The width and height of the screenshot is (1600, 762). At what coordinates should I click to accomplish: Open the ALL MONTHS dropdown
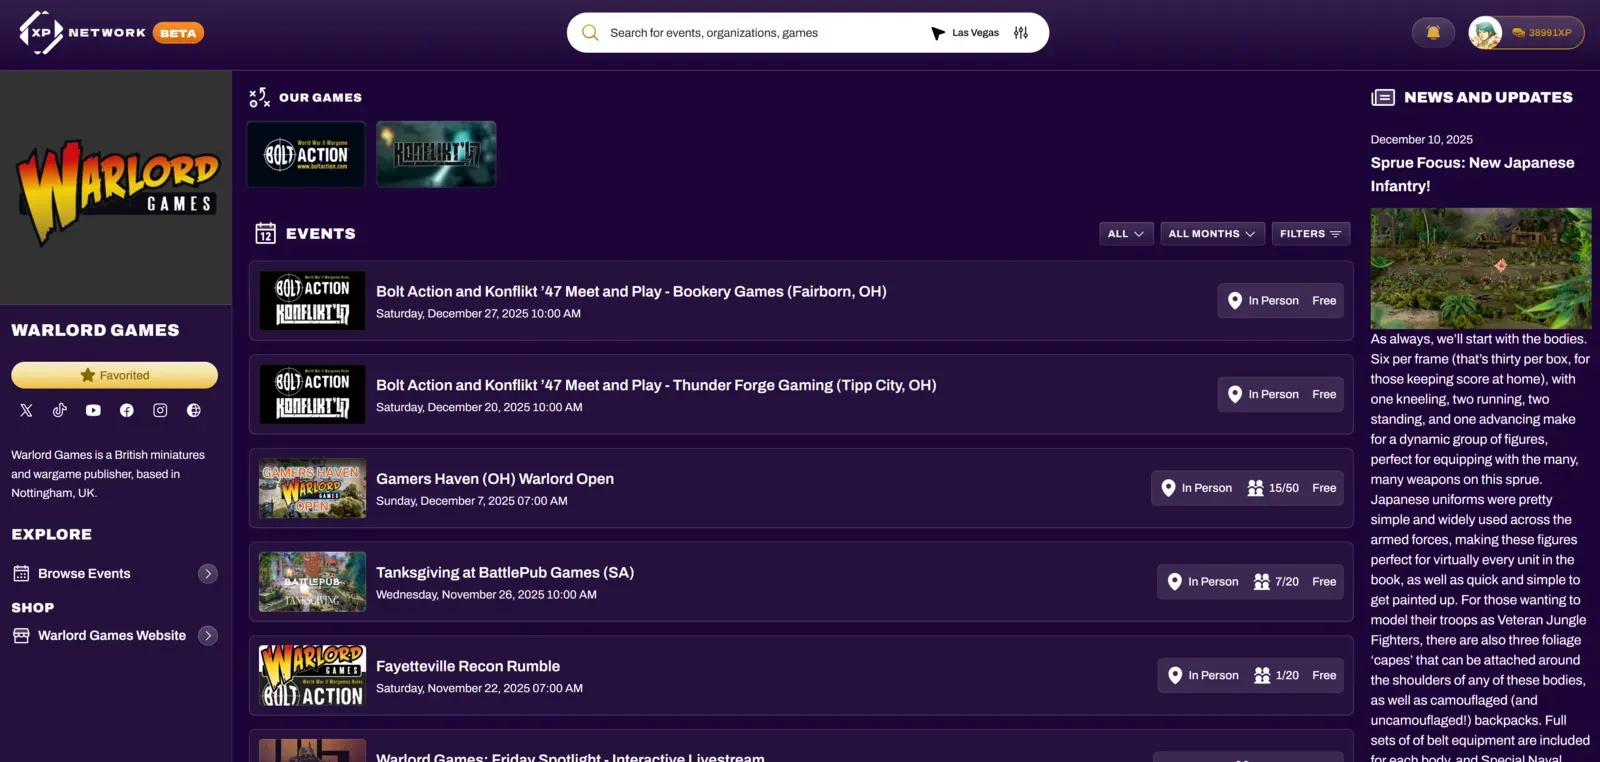pos(1211,234)
